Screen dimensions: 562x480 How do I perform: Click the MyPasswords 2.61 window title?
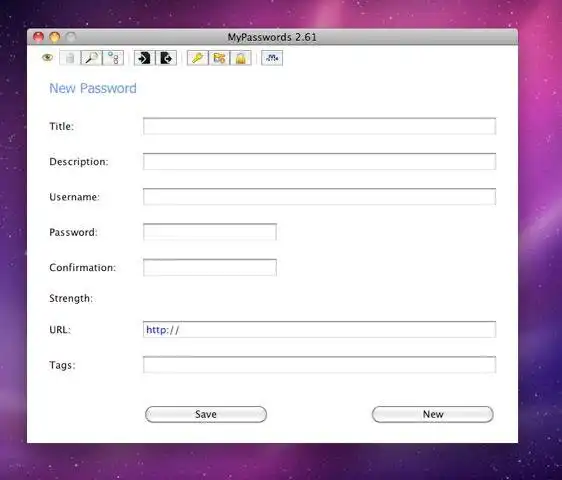272,37
